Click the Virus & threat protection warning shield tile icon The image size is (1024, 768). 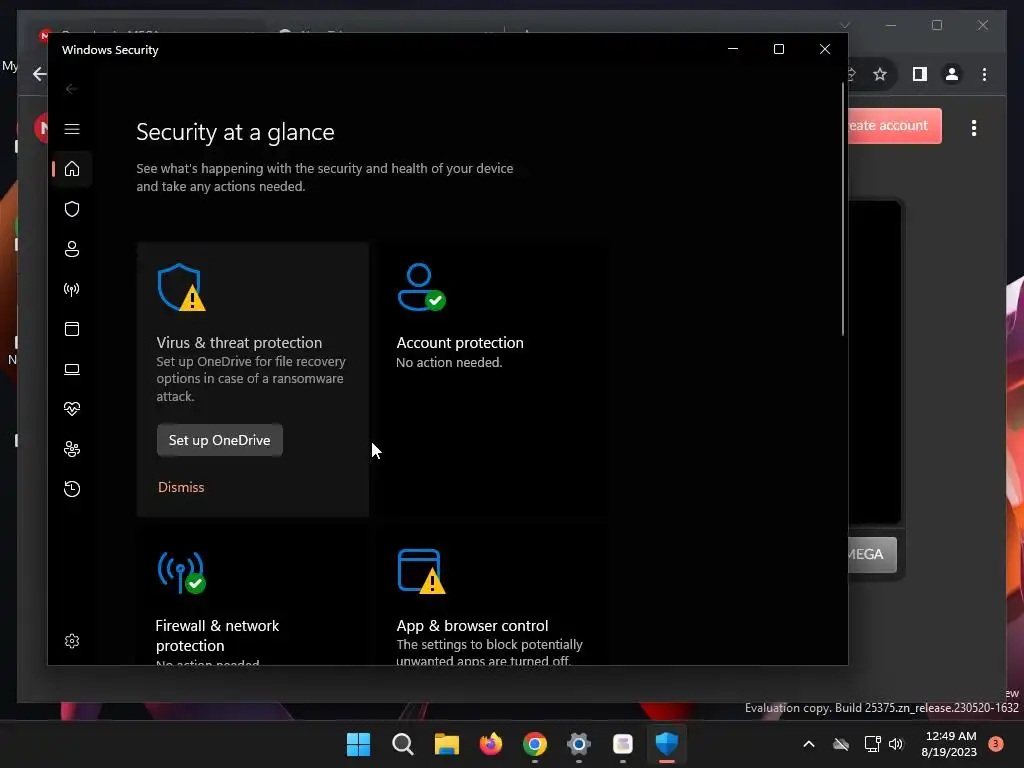[181, 287]
